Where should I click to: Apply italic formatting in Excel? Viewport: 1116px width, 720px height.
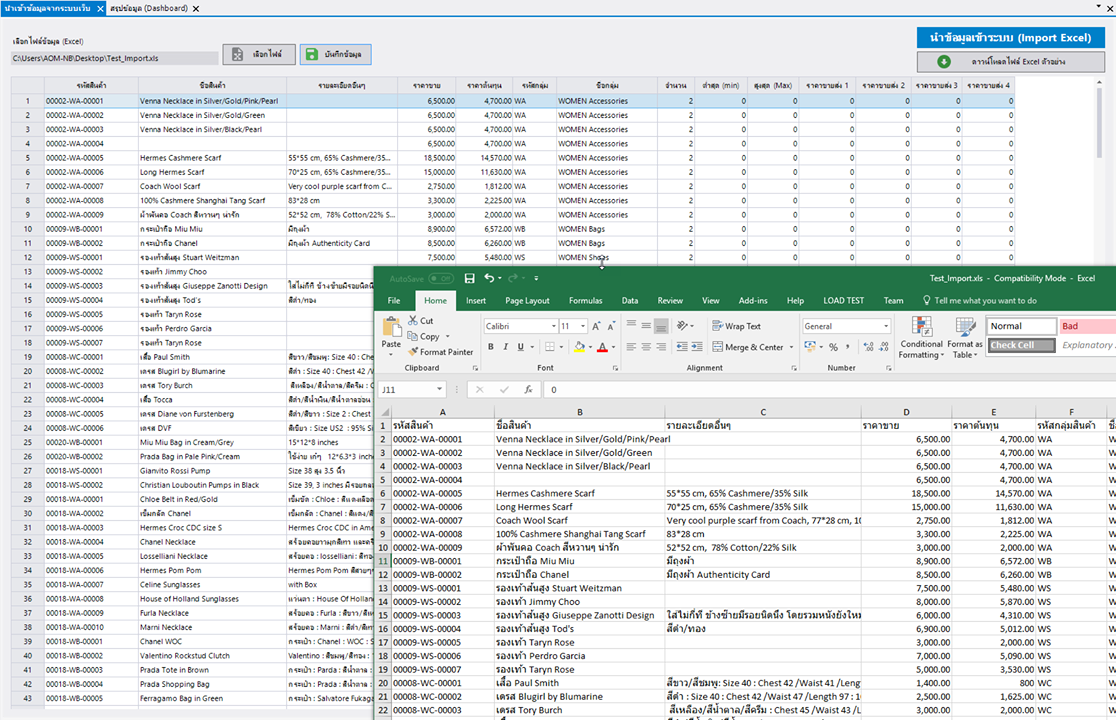(505, 347)
